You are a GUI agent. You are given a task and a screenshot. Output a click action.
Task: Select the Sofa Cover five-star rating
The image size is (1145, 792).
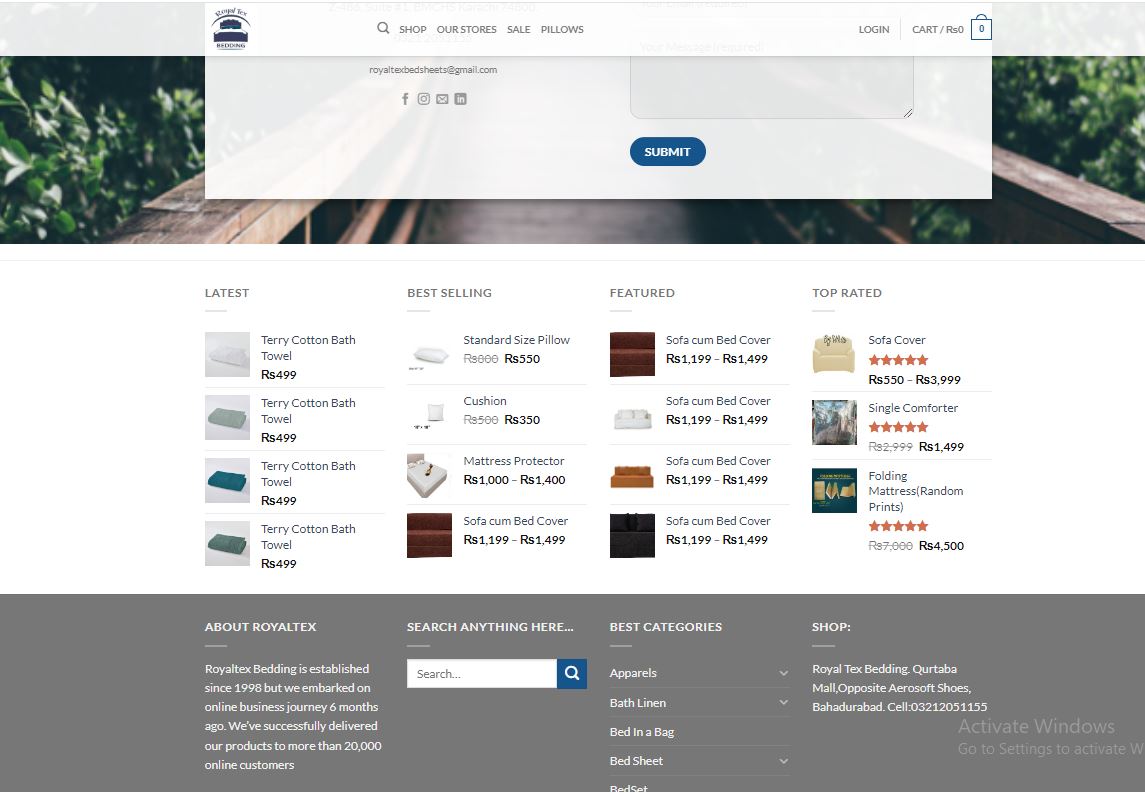(x=898, y=360)
